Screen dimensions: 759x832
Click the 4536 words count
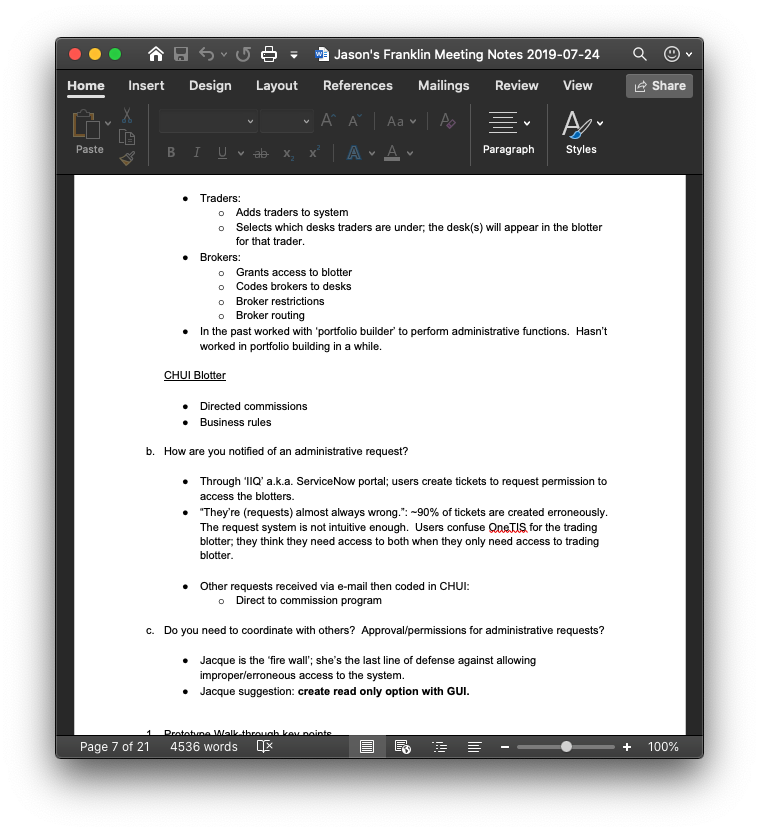pyautogui.click(x=204, y=747)
